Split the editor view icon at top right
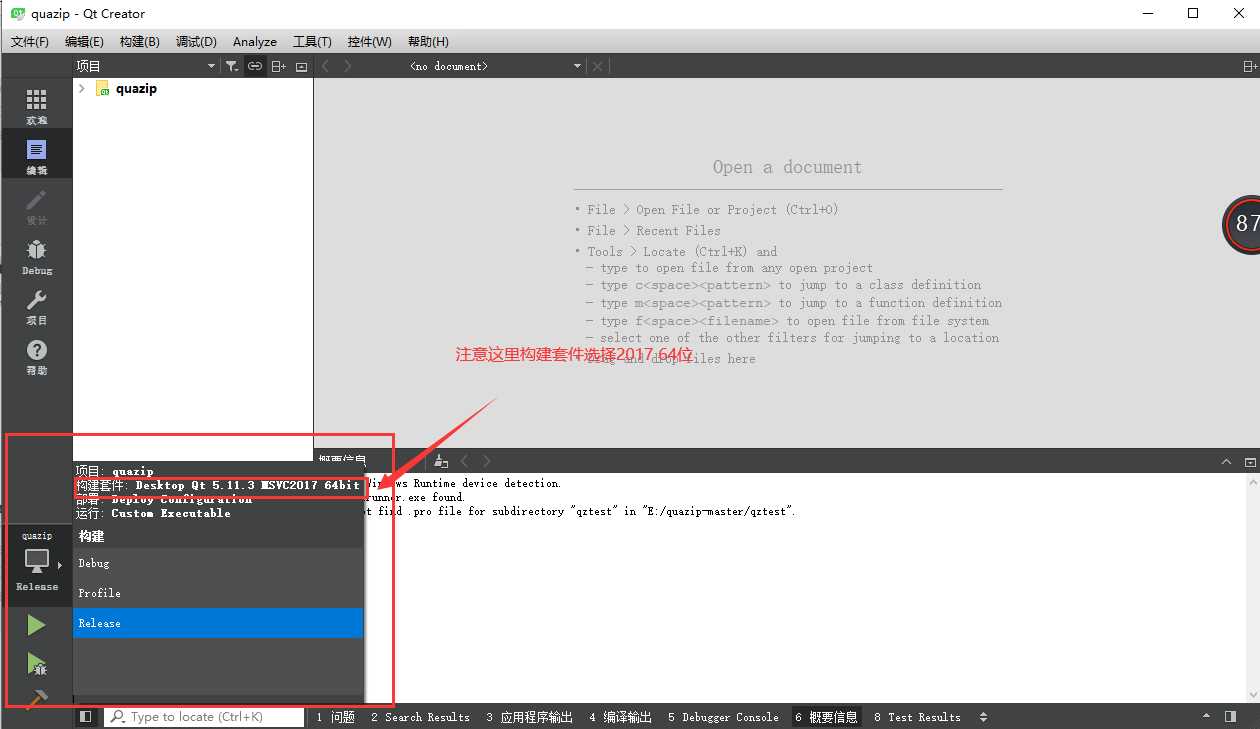The height and width of the screenshot is (729, 1260). (1249, 66)
